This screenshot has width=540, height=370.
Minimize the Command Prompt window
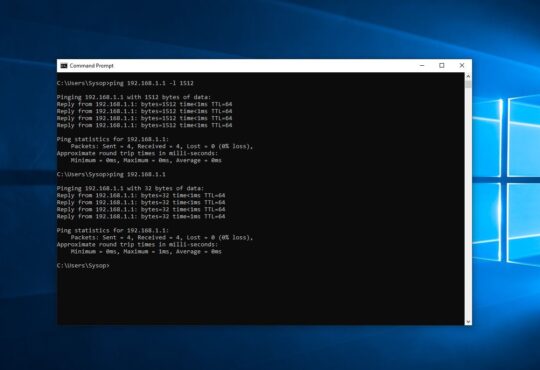click(x=422, y=65)
